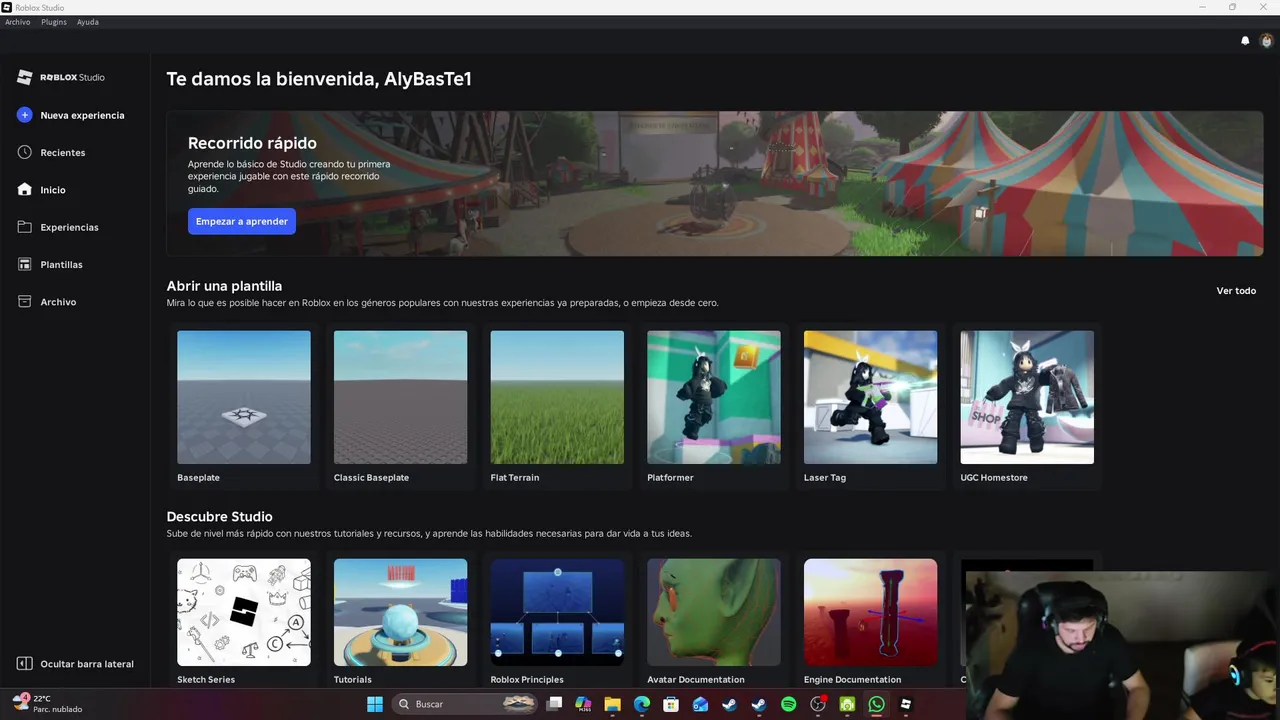Click the Nueva experiencia plus icon
The image size is (1280, 720).
[25, 115]
